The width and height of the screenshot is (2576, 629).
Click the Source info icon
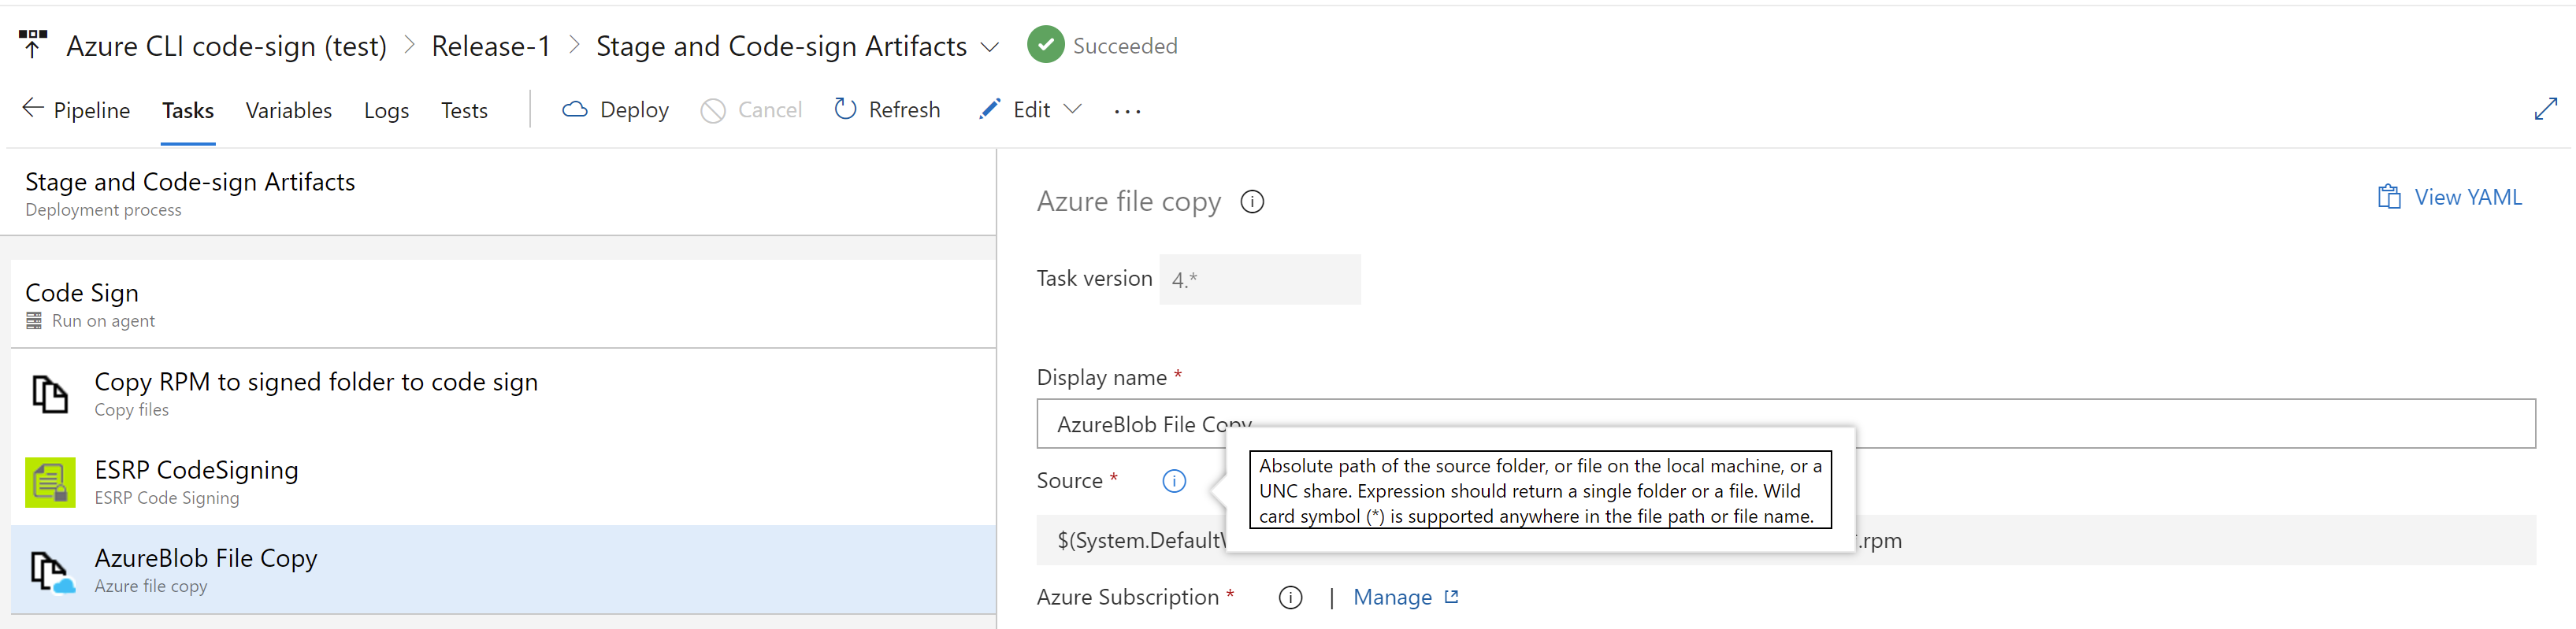click(x=1174, y=481)
